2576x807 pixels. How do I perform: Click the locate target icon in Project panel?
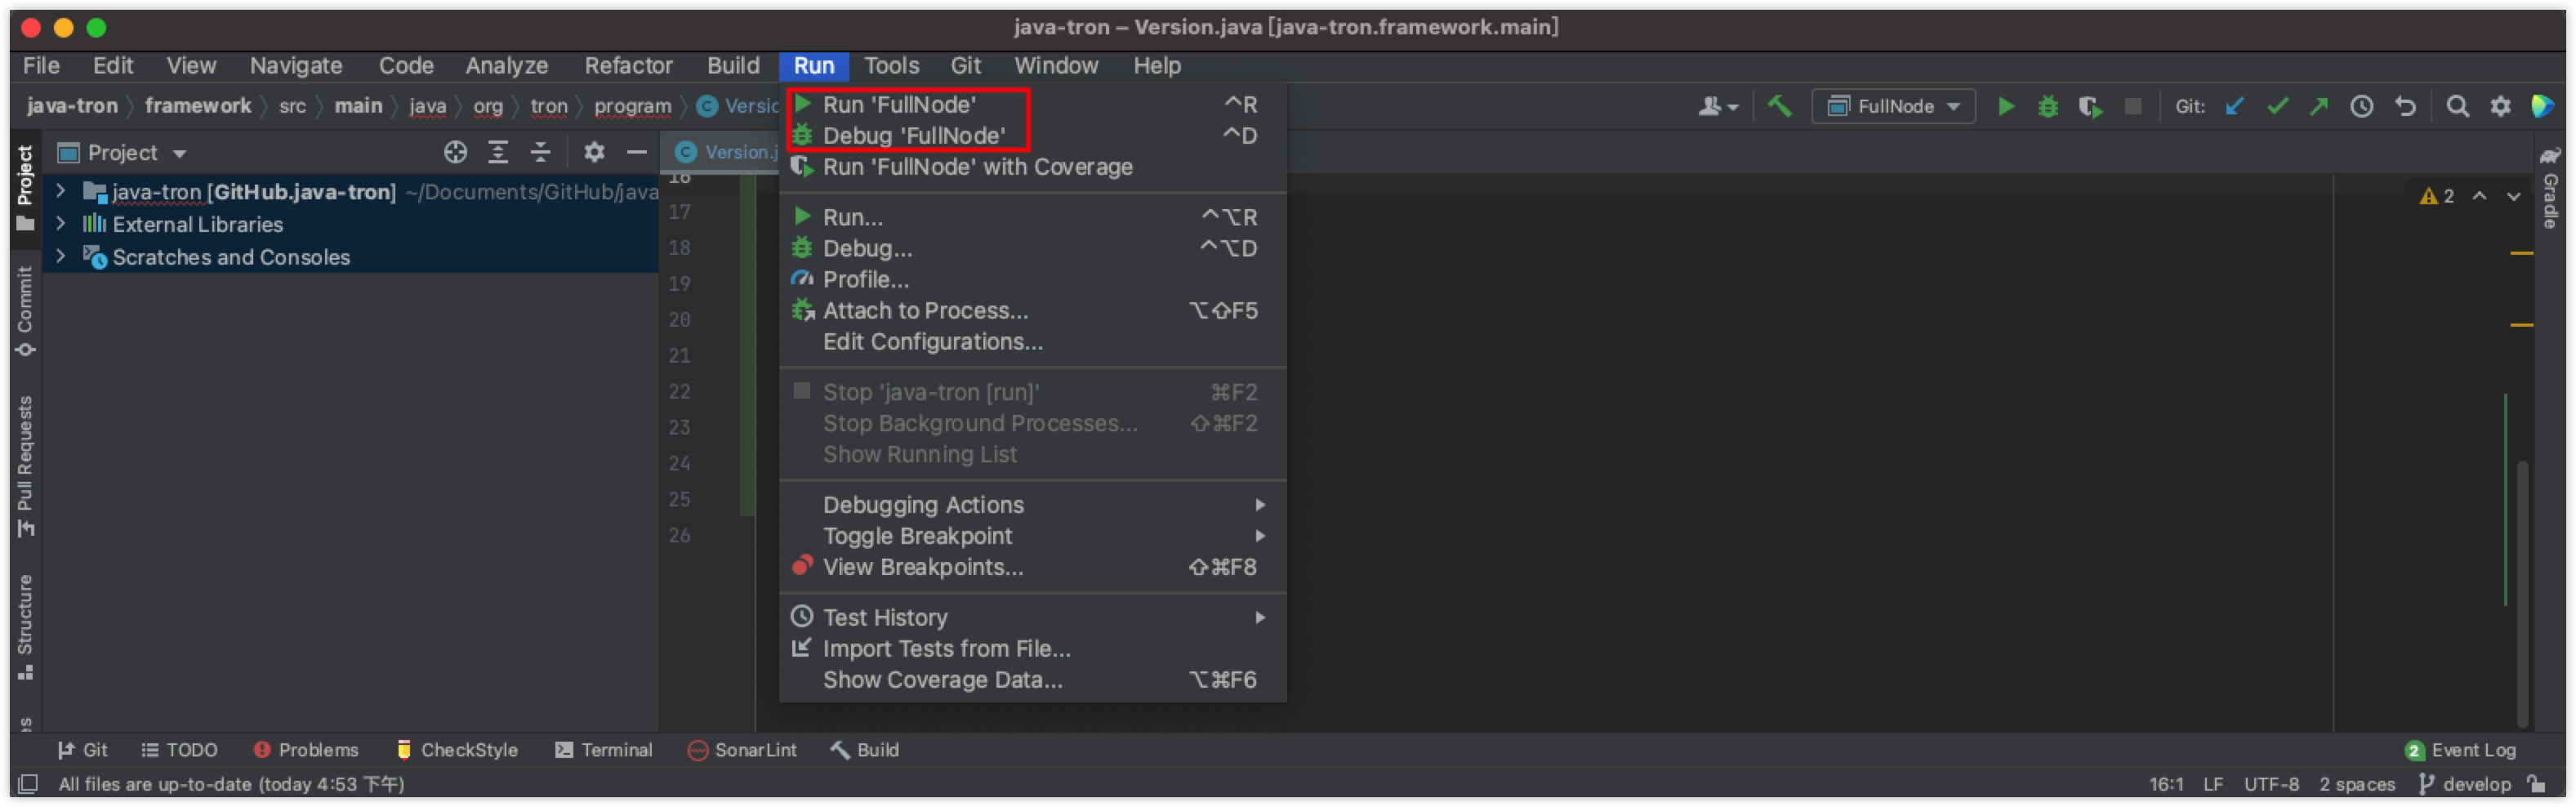(455, 152)
